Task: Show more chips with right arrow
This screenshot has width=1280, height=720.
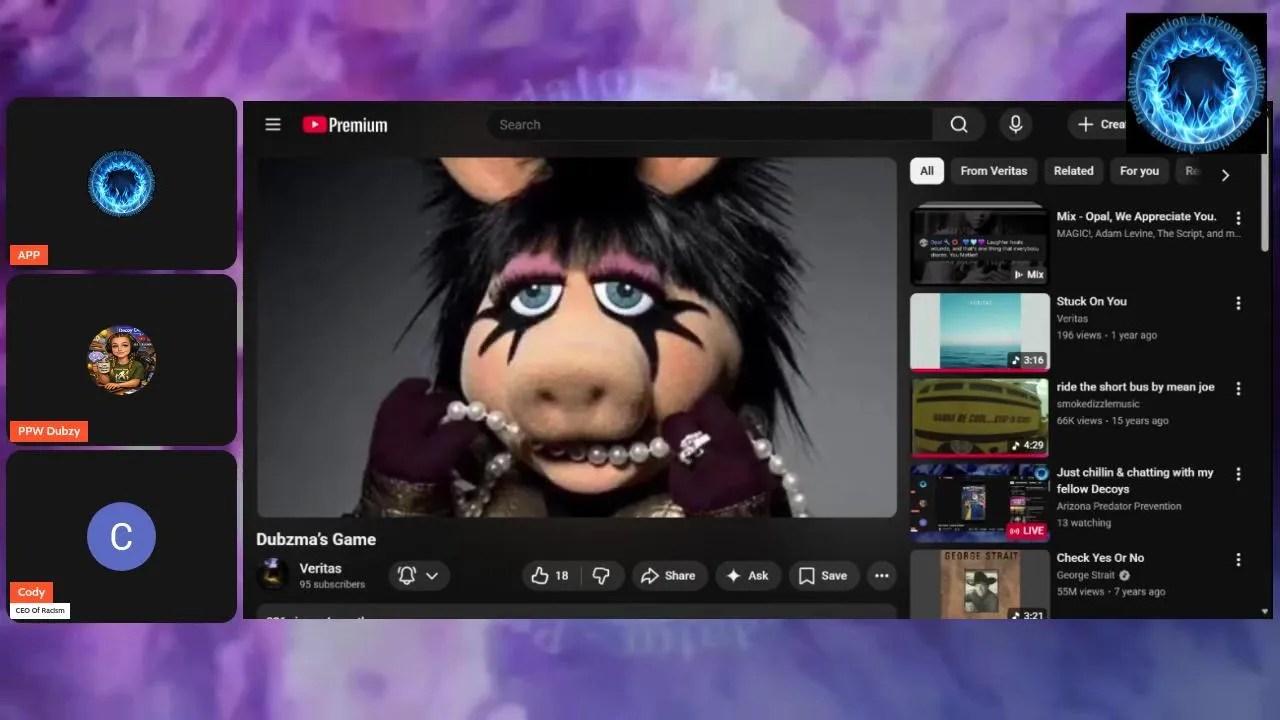Action: pyautogui.click(x=1225, y=175)
